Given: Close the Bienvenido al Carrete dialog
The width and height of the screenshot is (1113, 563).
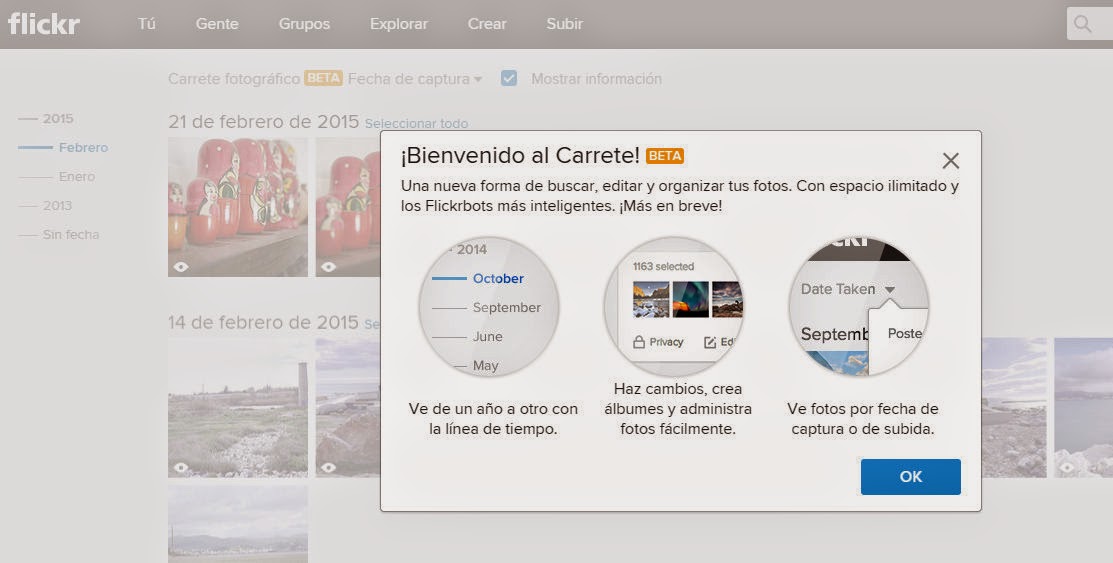Looking at the screenshot, I should click(950, 160).
